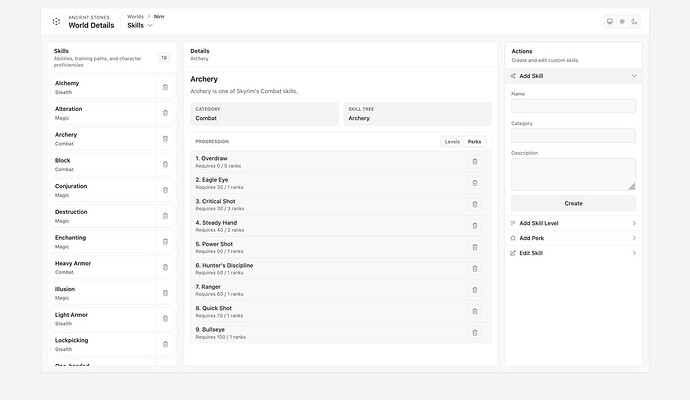
Task: Remove the Ranger perk
Action: (x=475, y=290)
